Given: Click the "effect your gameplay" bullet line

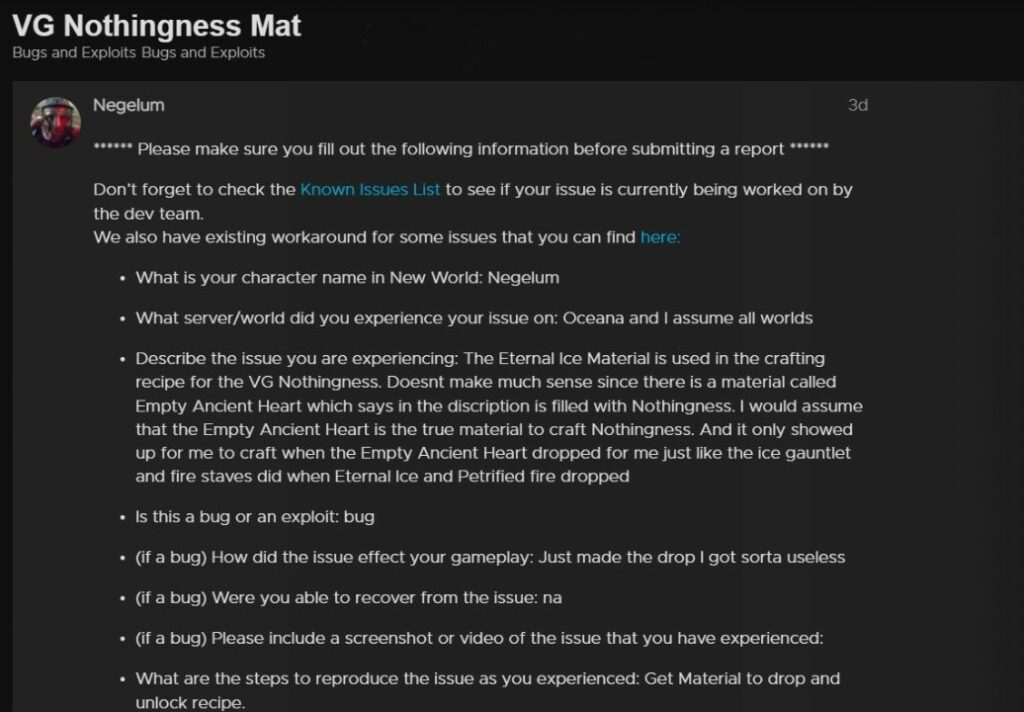Looking at the screenshot, I should (490, 557).
